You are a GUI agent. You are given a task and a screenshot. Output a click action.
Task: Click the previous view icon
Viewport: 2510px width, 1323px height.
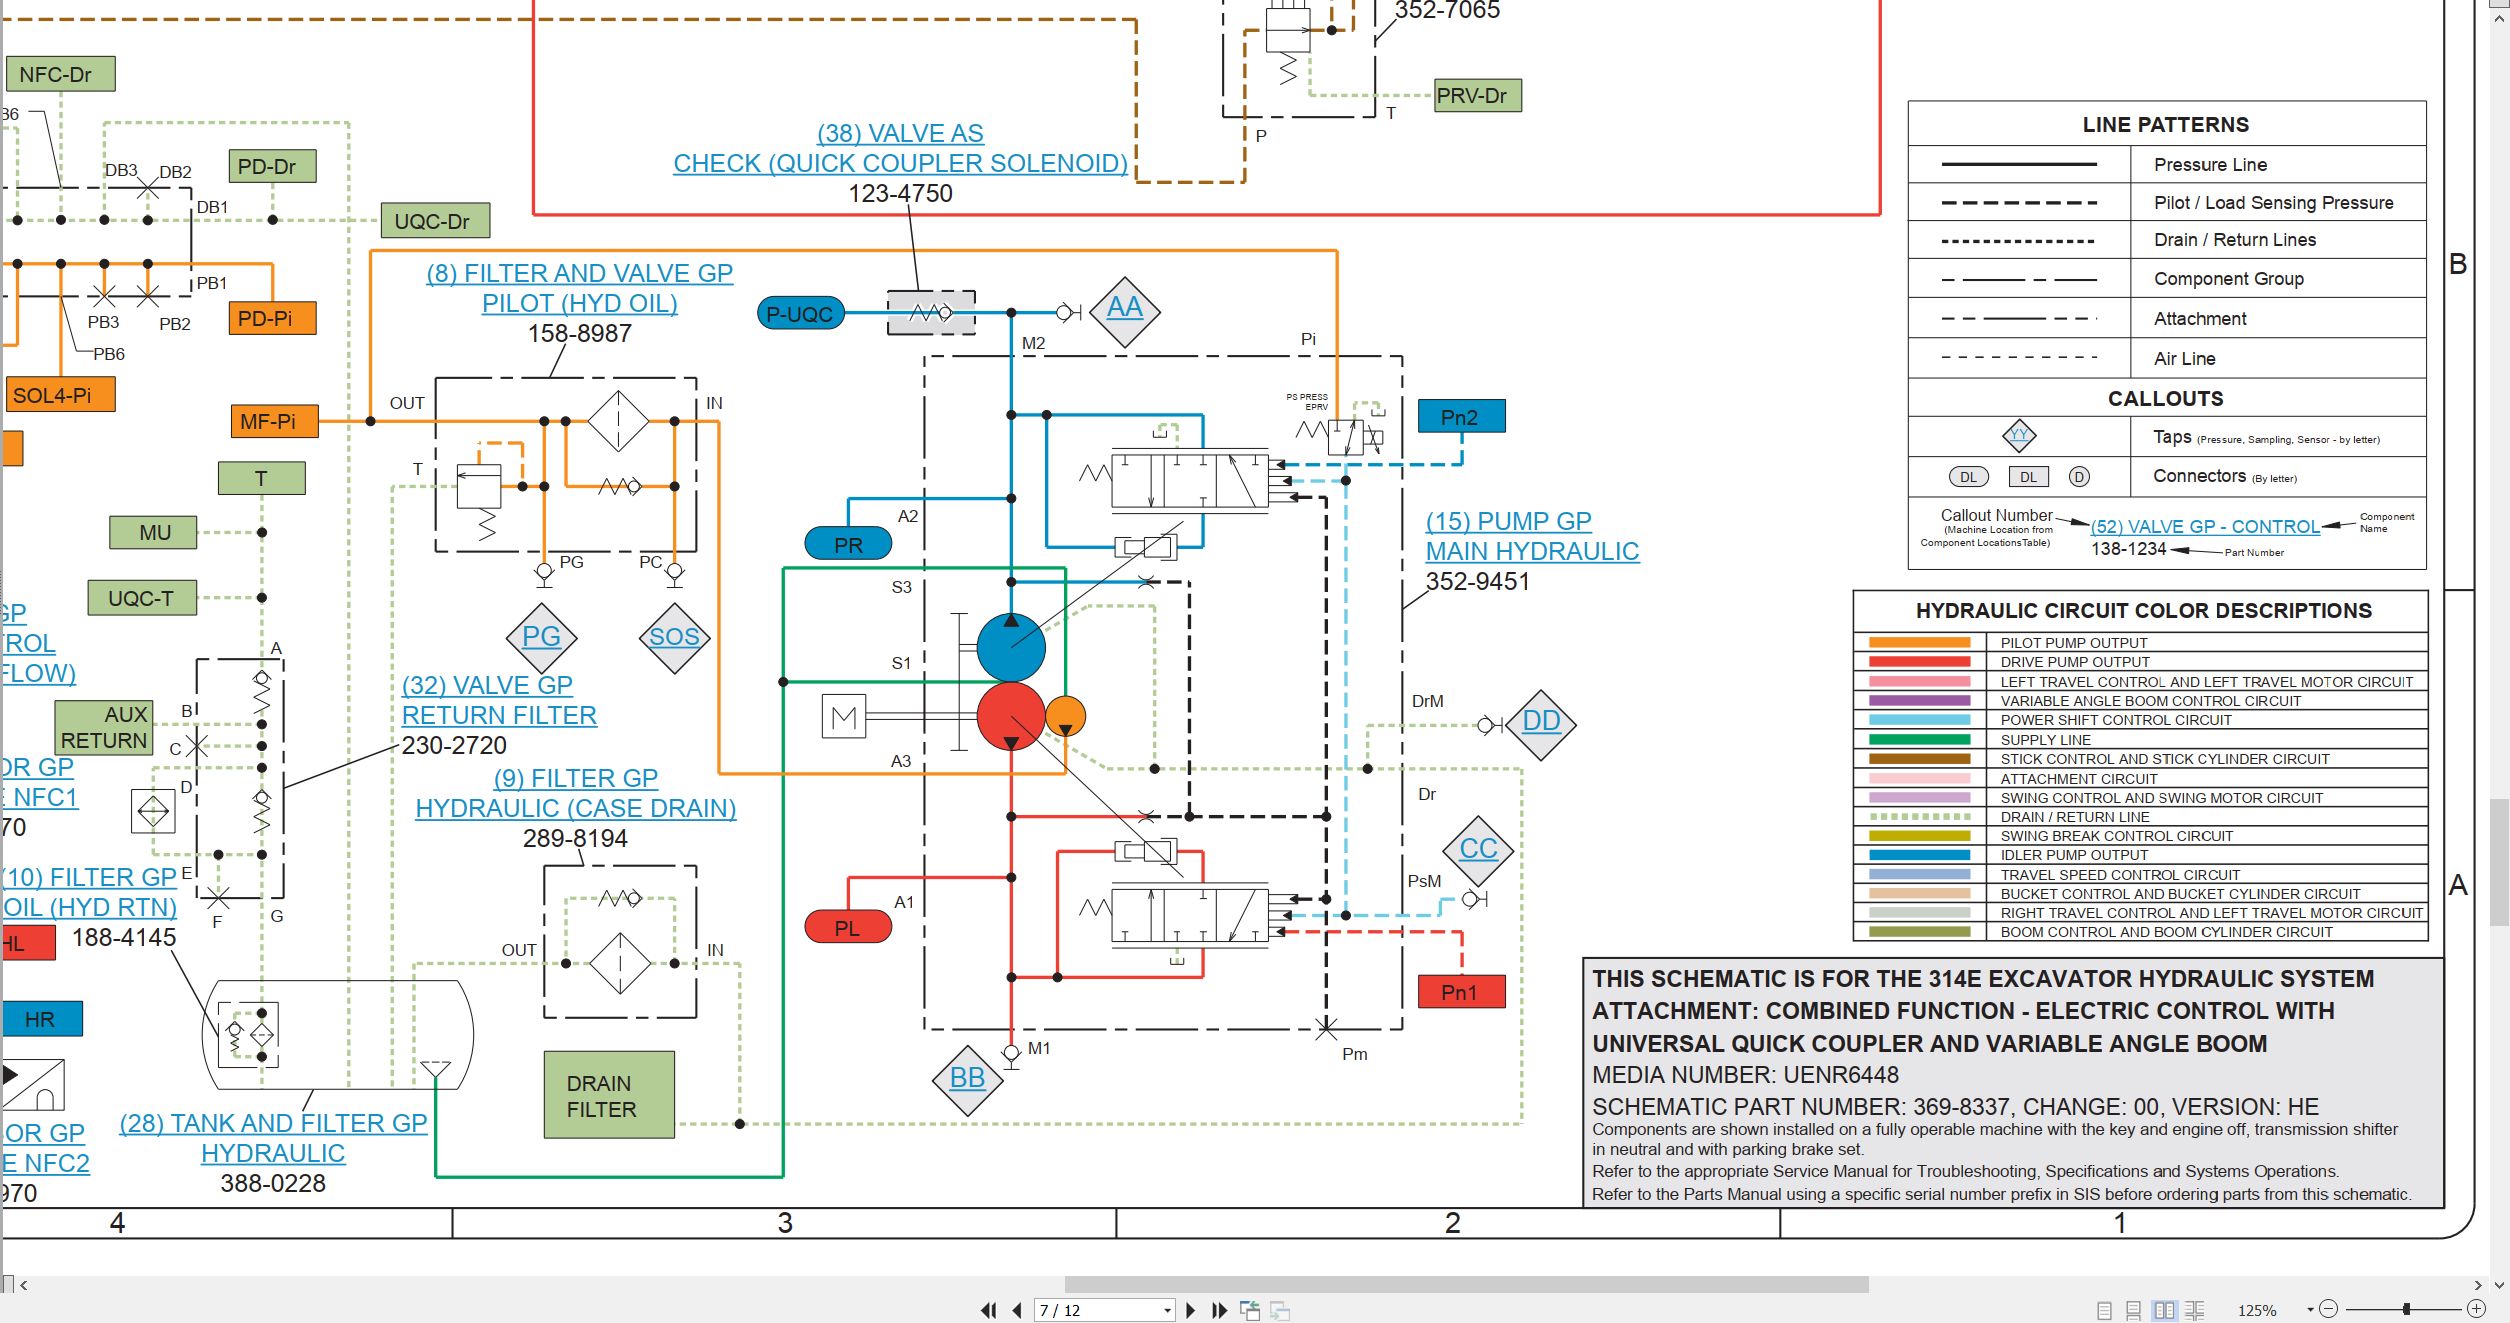point(1250,1310)
